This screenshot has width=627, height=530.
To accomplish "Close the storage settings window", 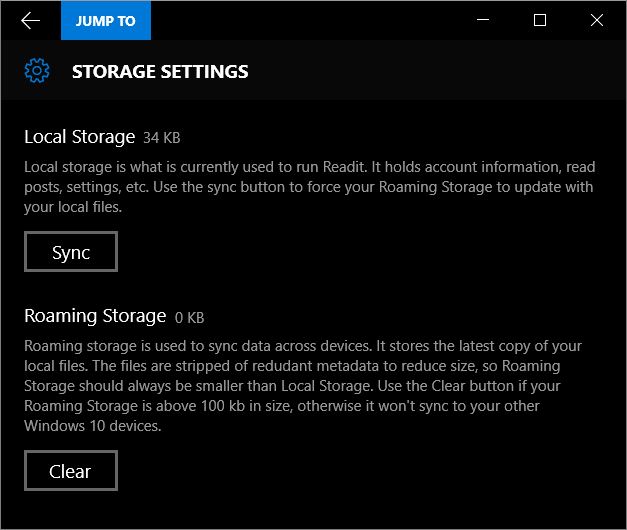I will [597, 20].
